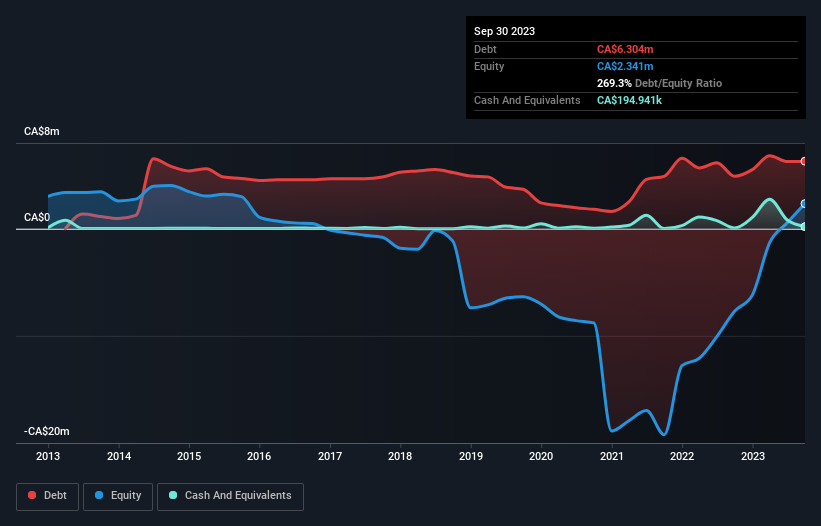The height and width of the screenshot is (526, 821).
Task: Click the 2022 x-axis label
Action: pyautogui.click(x=682, y=456)
